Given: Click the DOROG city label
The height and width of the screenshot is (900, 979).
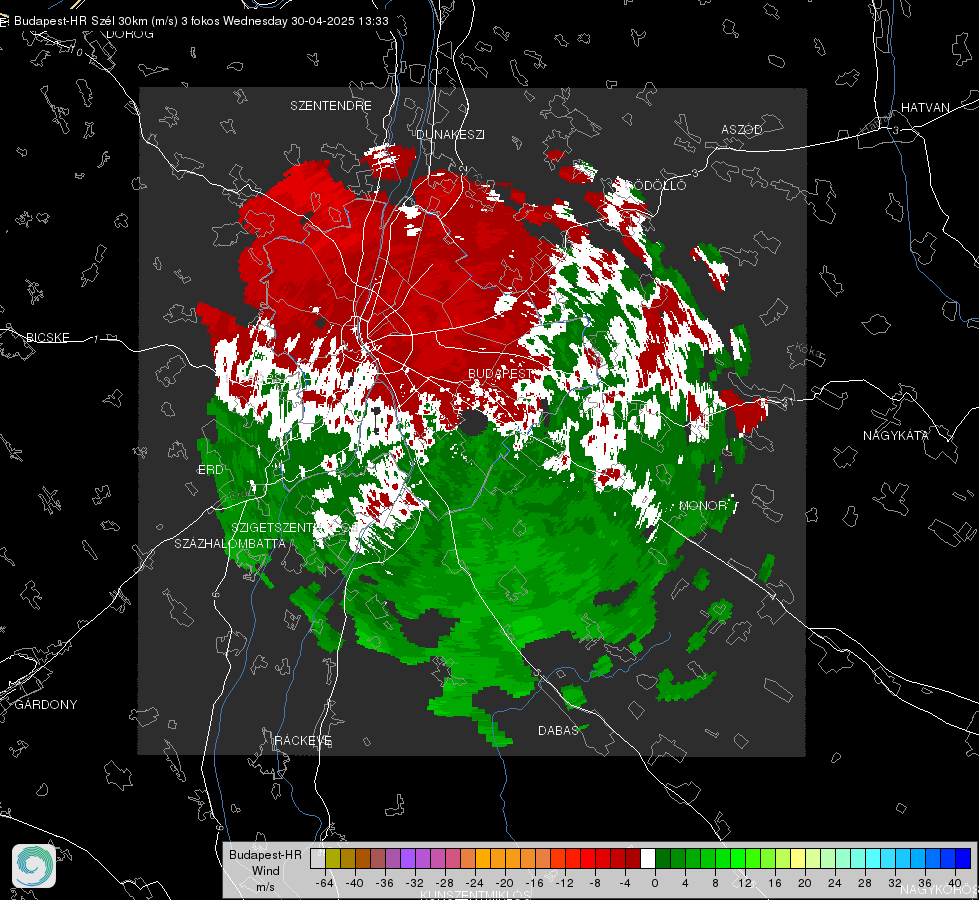Looking at the screenshot, I should 130,34.
